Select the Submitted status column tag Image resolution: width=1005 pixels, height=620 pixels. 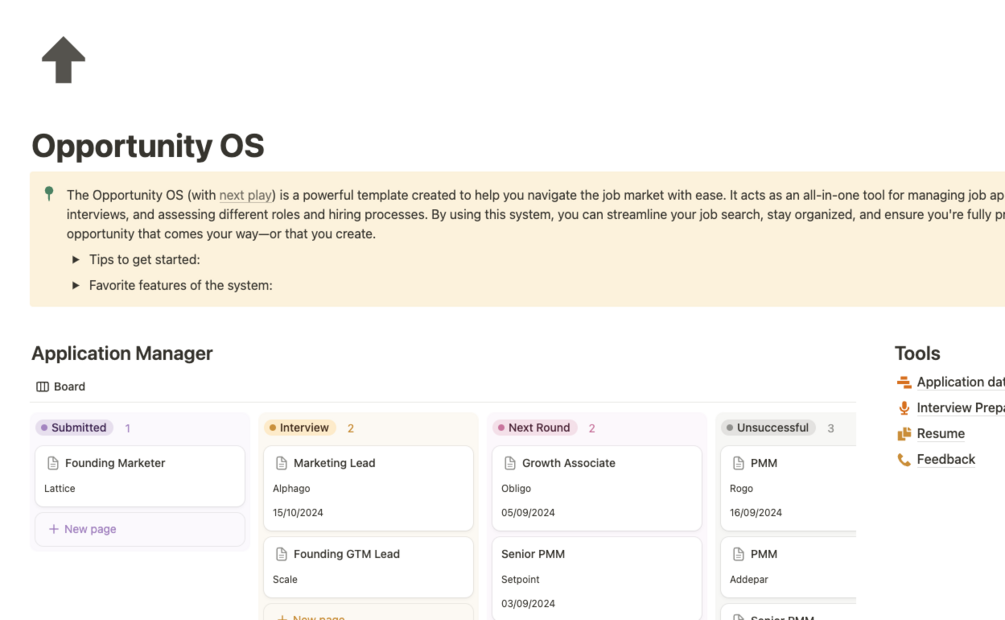click(x=75, y=428)
